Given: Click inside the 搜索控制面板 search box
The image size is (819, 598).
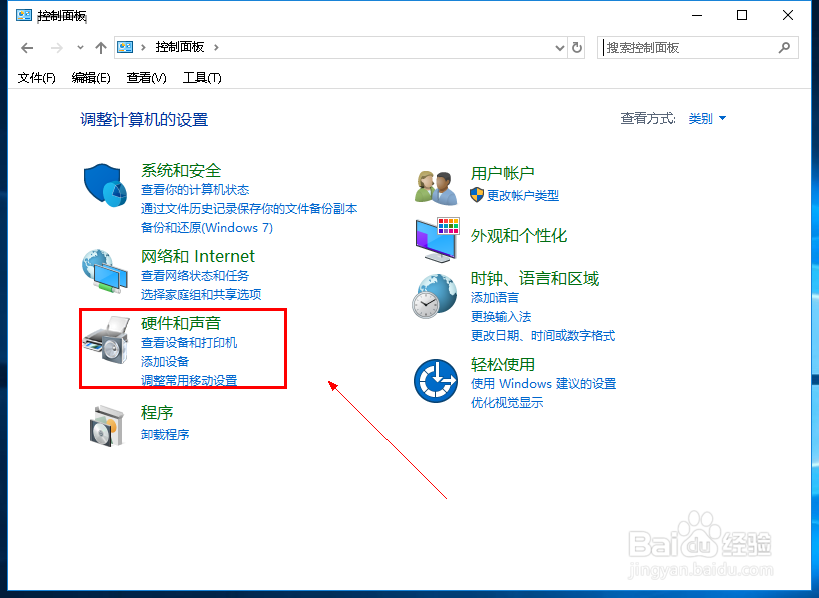Looking at the screenshot, I should tap(680, 47).
